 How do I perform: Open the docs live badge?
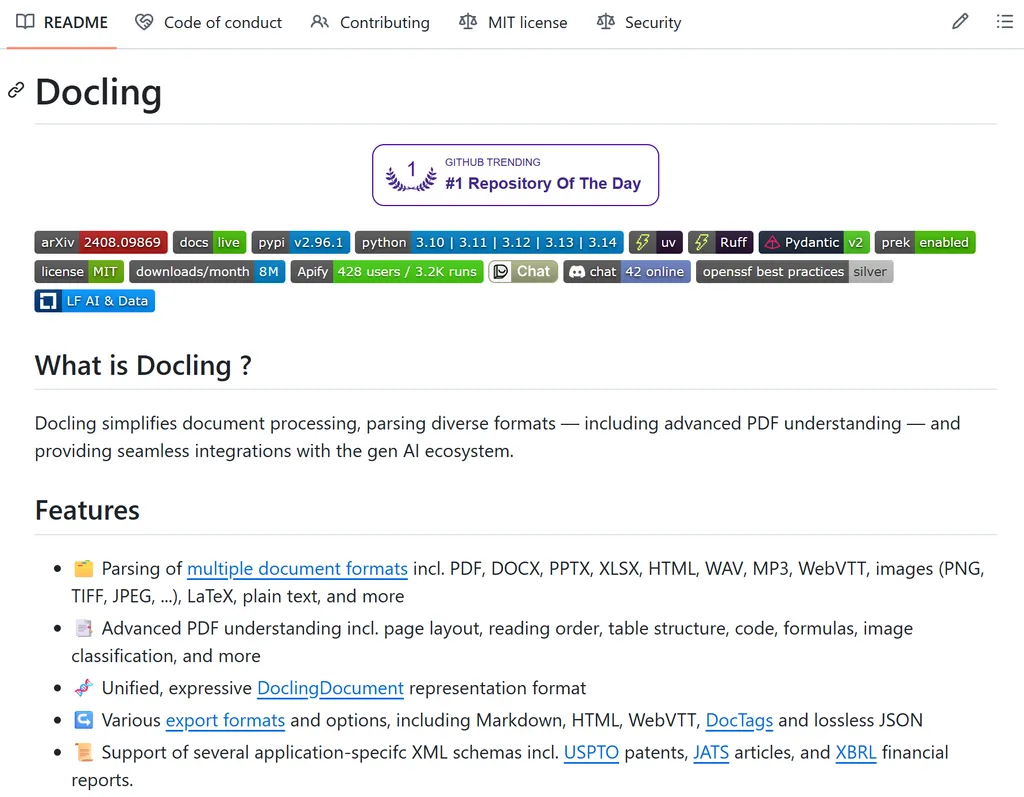pyautogui.click(x=210, y=242)
